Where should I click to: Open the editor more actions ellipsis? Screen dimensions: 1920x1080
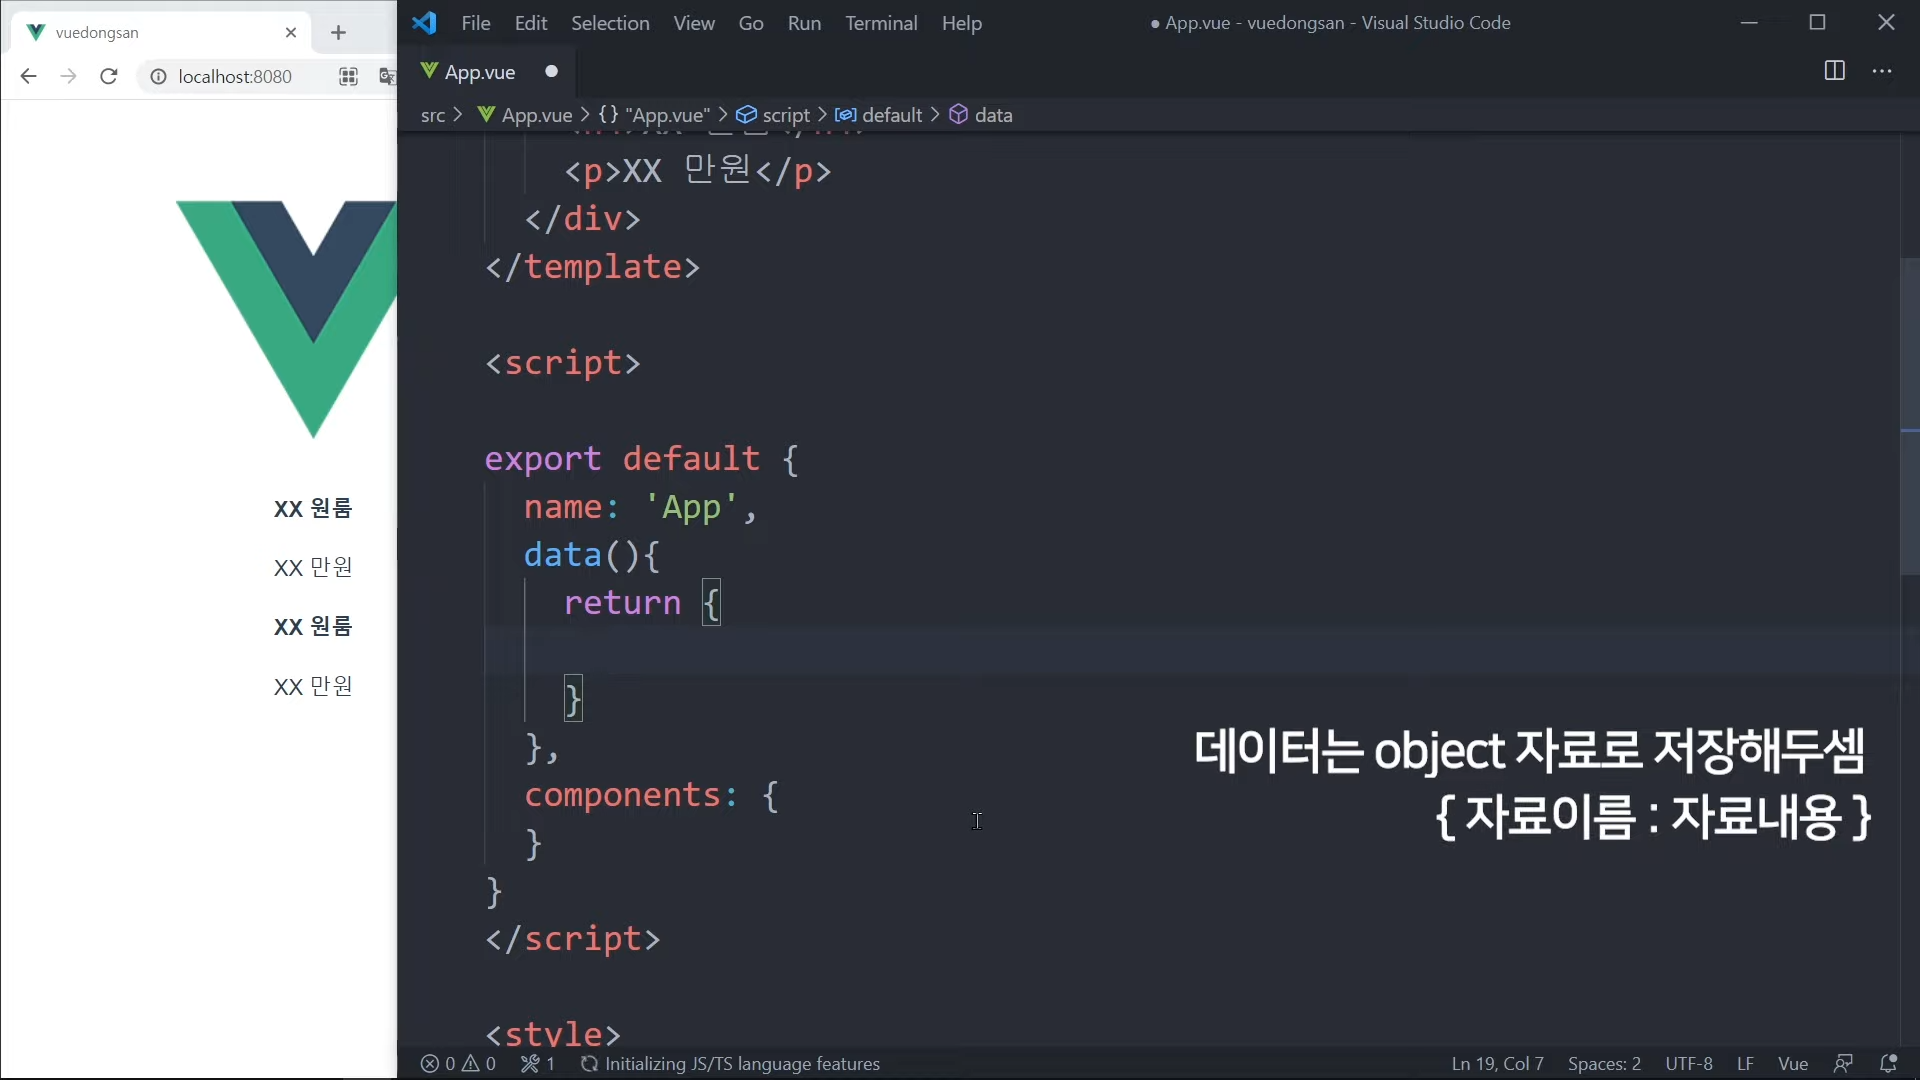pyautogui.click(x=1882, y=71)
